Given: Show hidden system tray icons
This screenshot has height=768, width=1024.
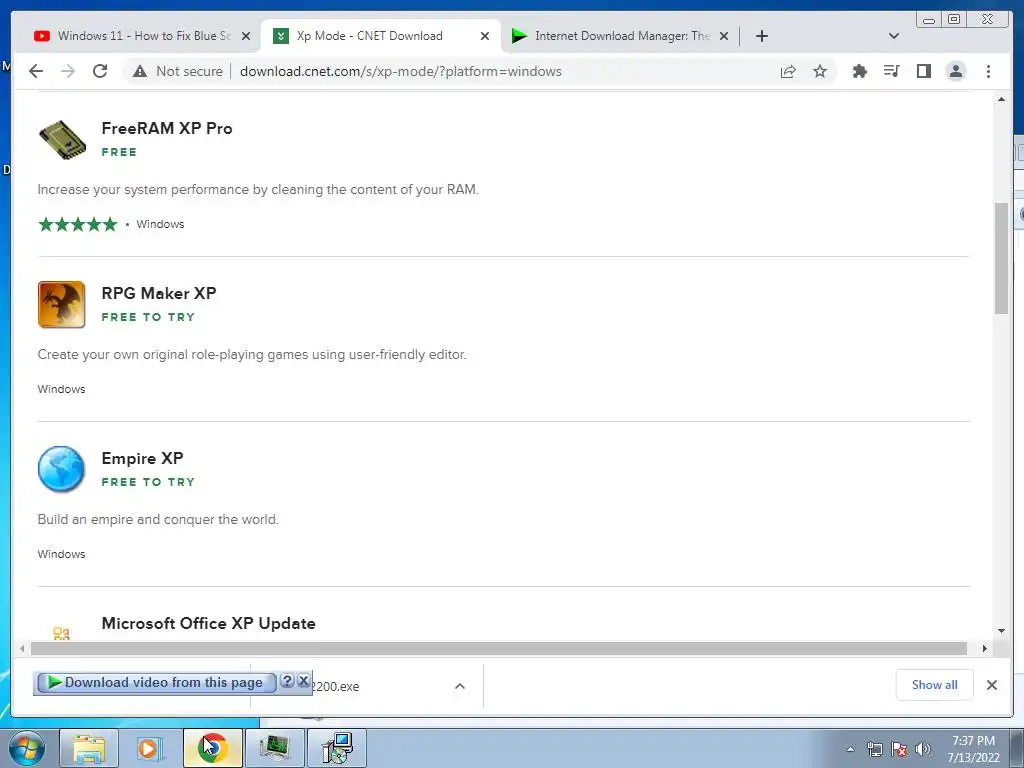Looking at the screenshot, I should click(x=850, y=749).
